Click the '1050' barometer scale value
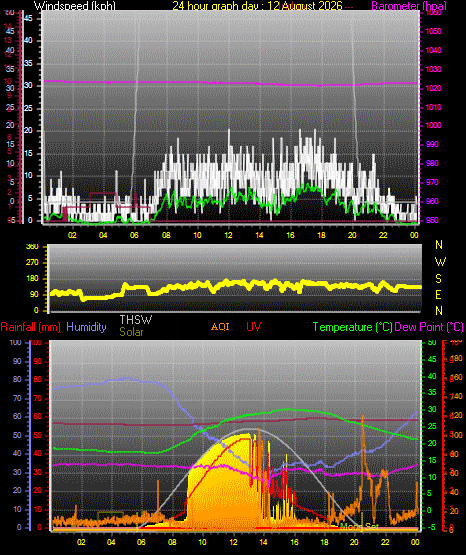The width and height of the screenshot is (466, 555). (x=433, y=32)
